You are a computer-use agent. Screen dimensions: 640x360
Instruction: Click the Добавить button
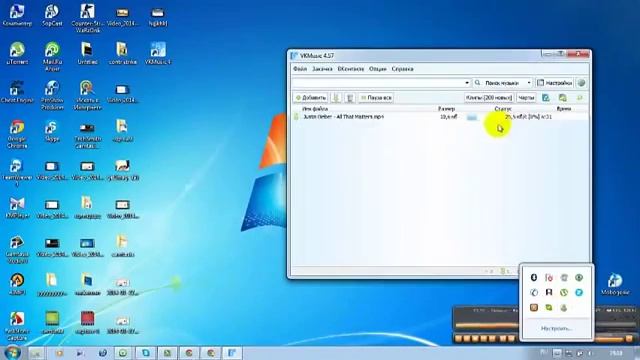point(311,98)
